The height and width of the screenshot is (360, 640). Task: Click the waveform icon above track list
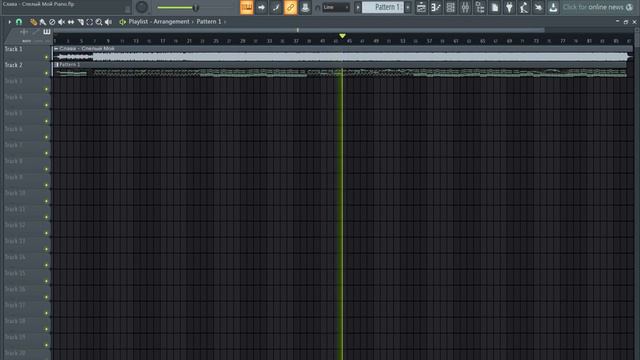click(x=24, y=31)
